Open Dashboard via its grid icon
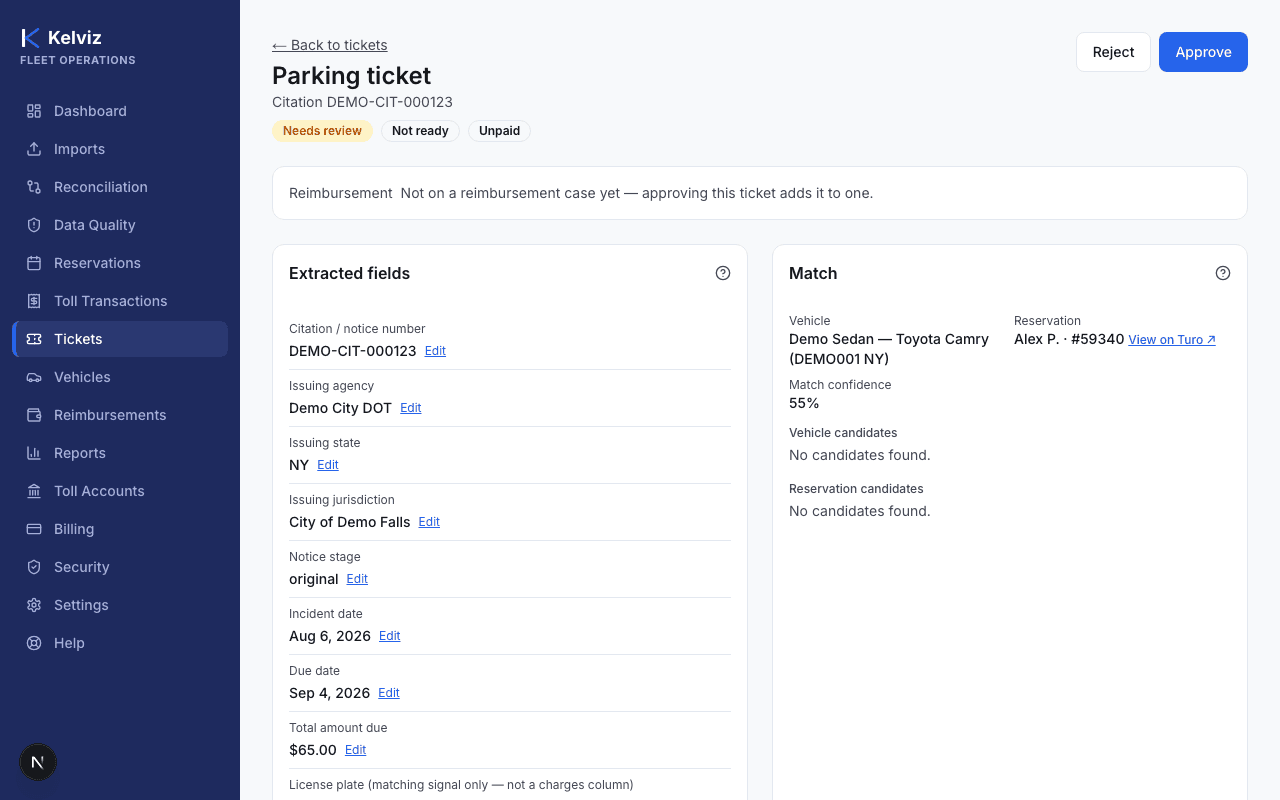This screenshot has width=1280, height=800. click(34, 111)
